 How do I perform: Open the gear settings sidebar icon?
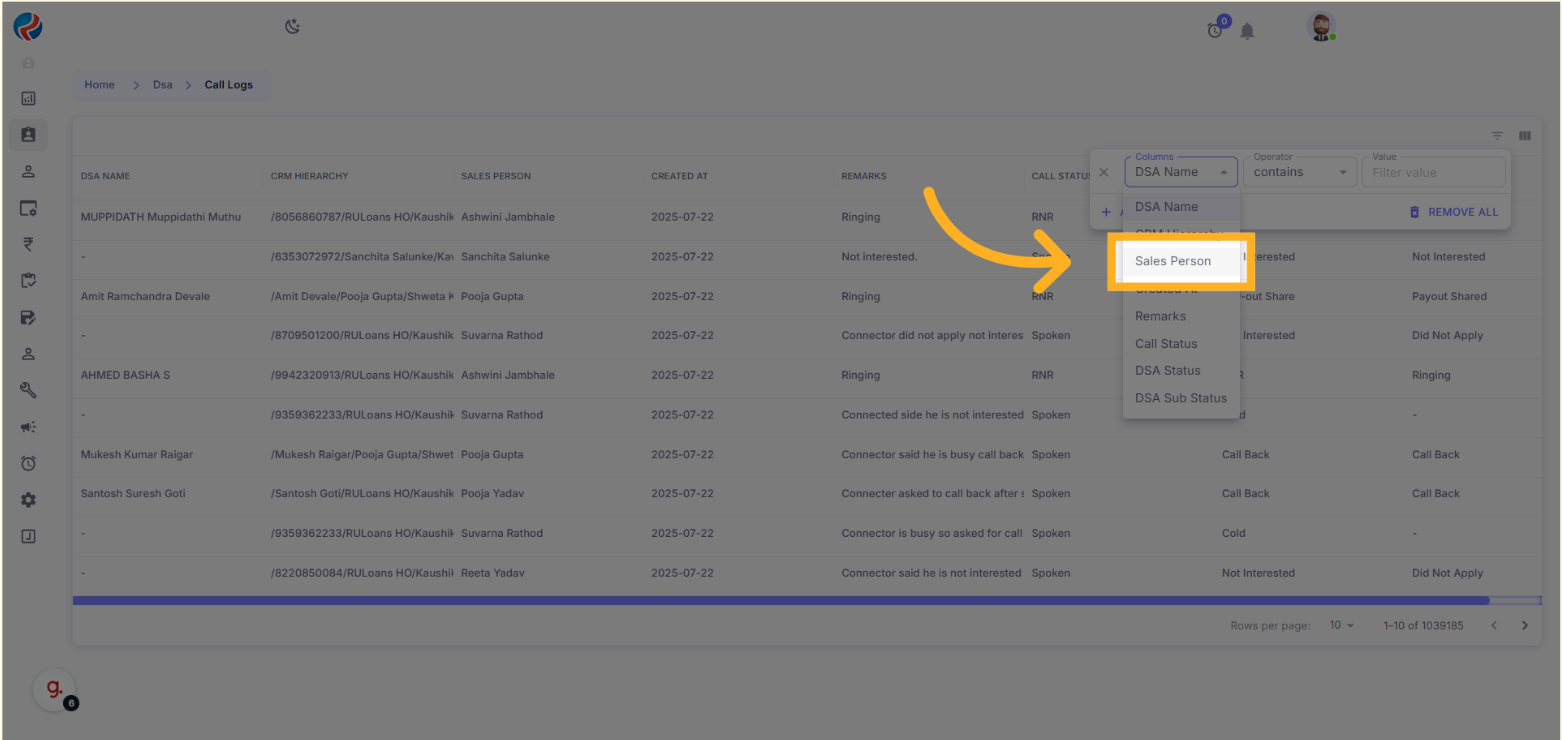28,500
